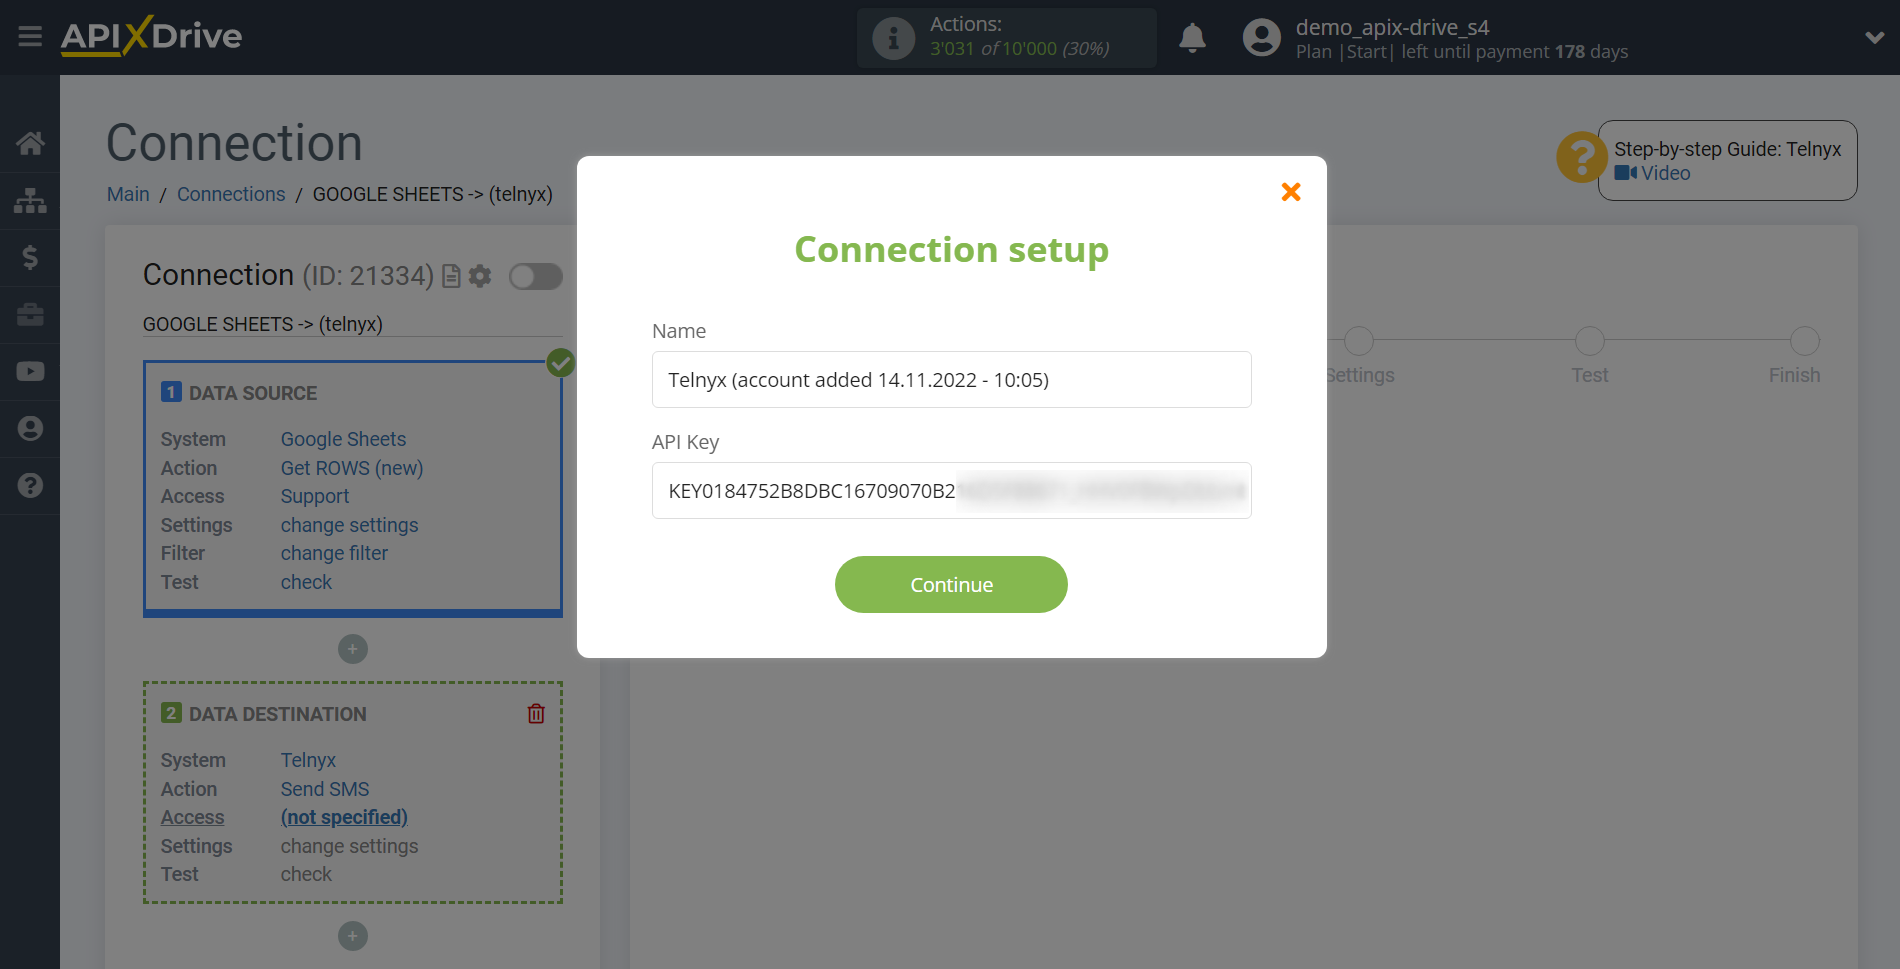Click the Telnyx system link
The height and width of the screenshot is (969, 1900).
[308, 760]
